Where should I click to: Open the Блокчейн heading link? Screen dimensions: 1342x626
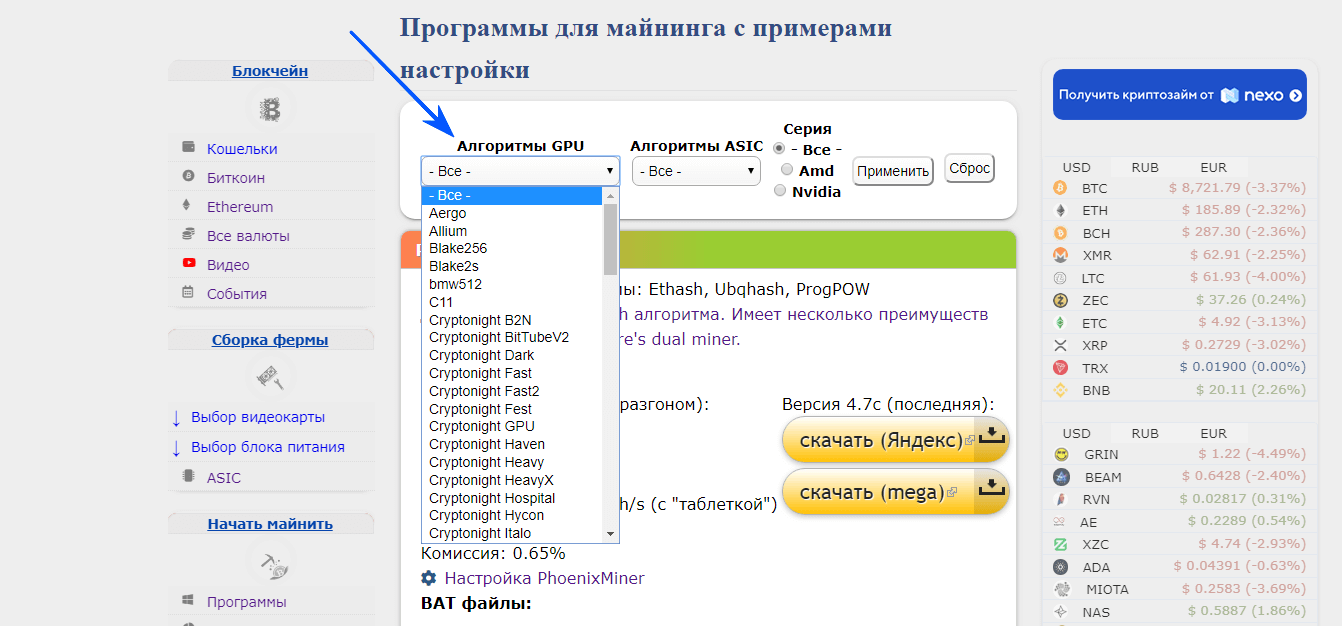click(x=270, y=71)
